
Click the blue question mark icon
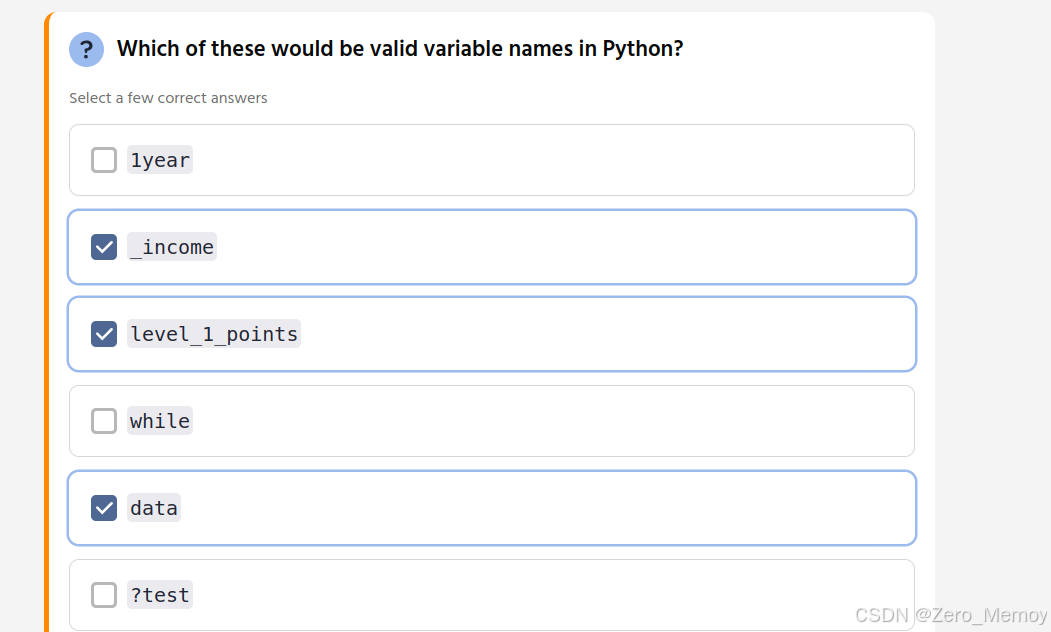tap(86, 49)
